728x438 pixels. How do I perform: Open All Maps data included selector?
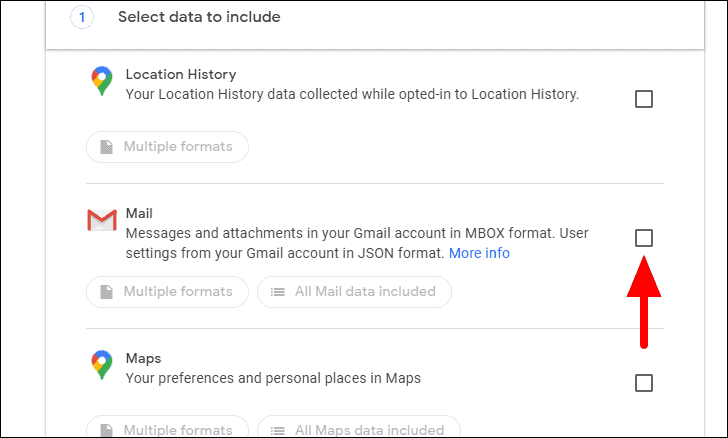358,430
